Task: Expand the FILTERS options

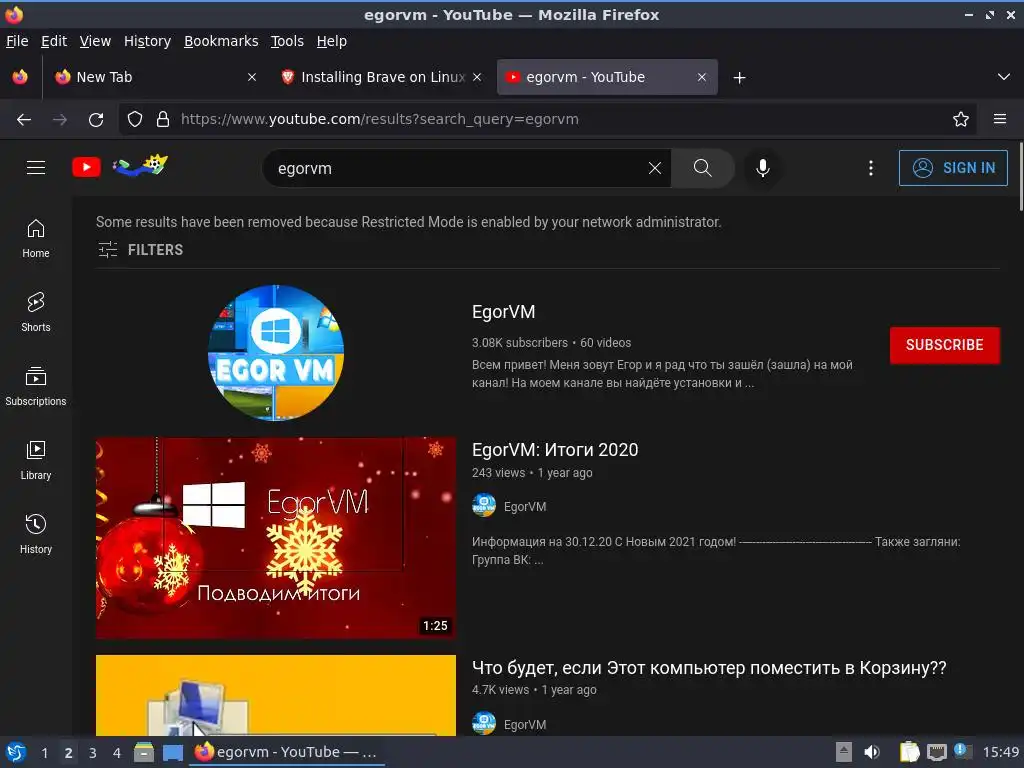Action: pos(140,249)
